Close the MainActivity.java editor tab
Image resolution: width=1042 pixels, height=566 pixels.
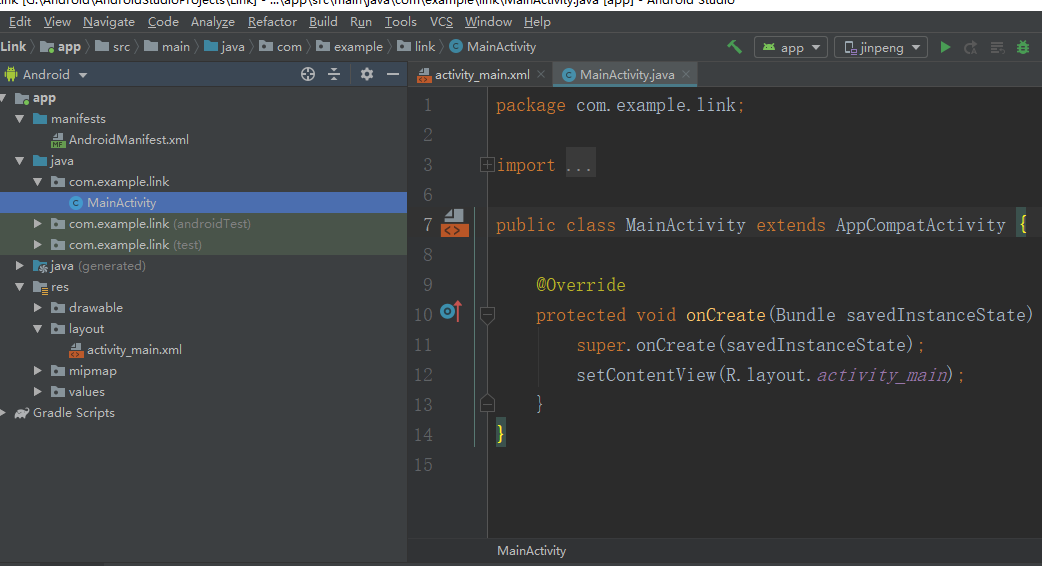coord(686,75)
